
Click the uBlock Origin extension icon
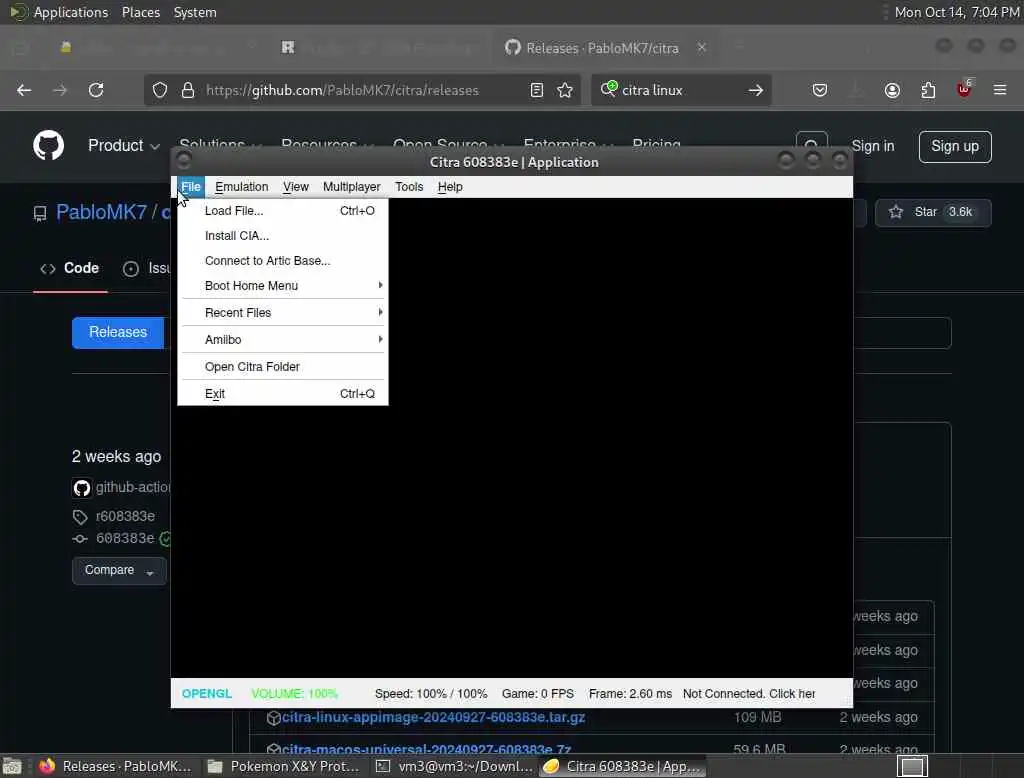pyautogui.click(x=964, y=89)
